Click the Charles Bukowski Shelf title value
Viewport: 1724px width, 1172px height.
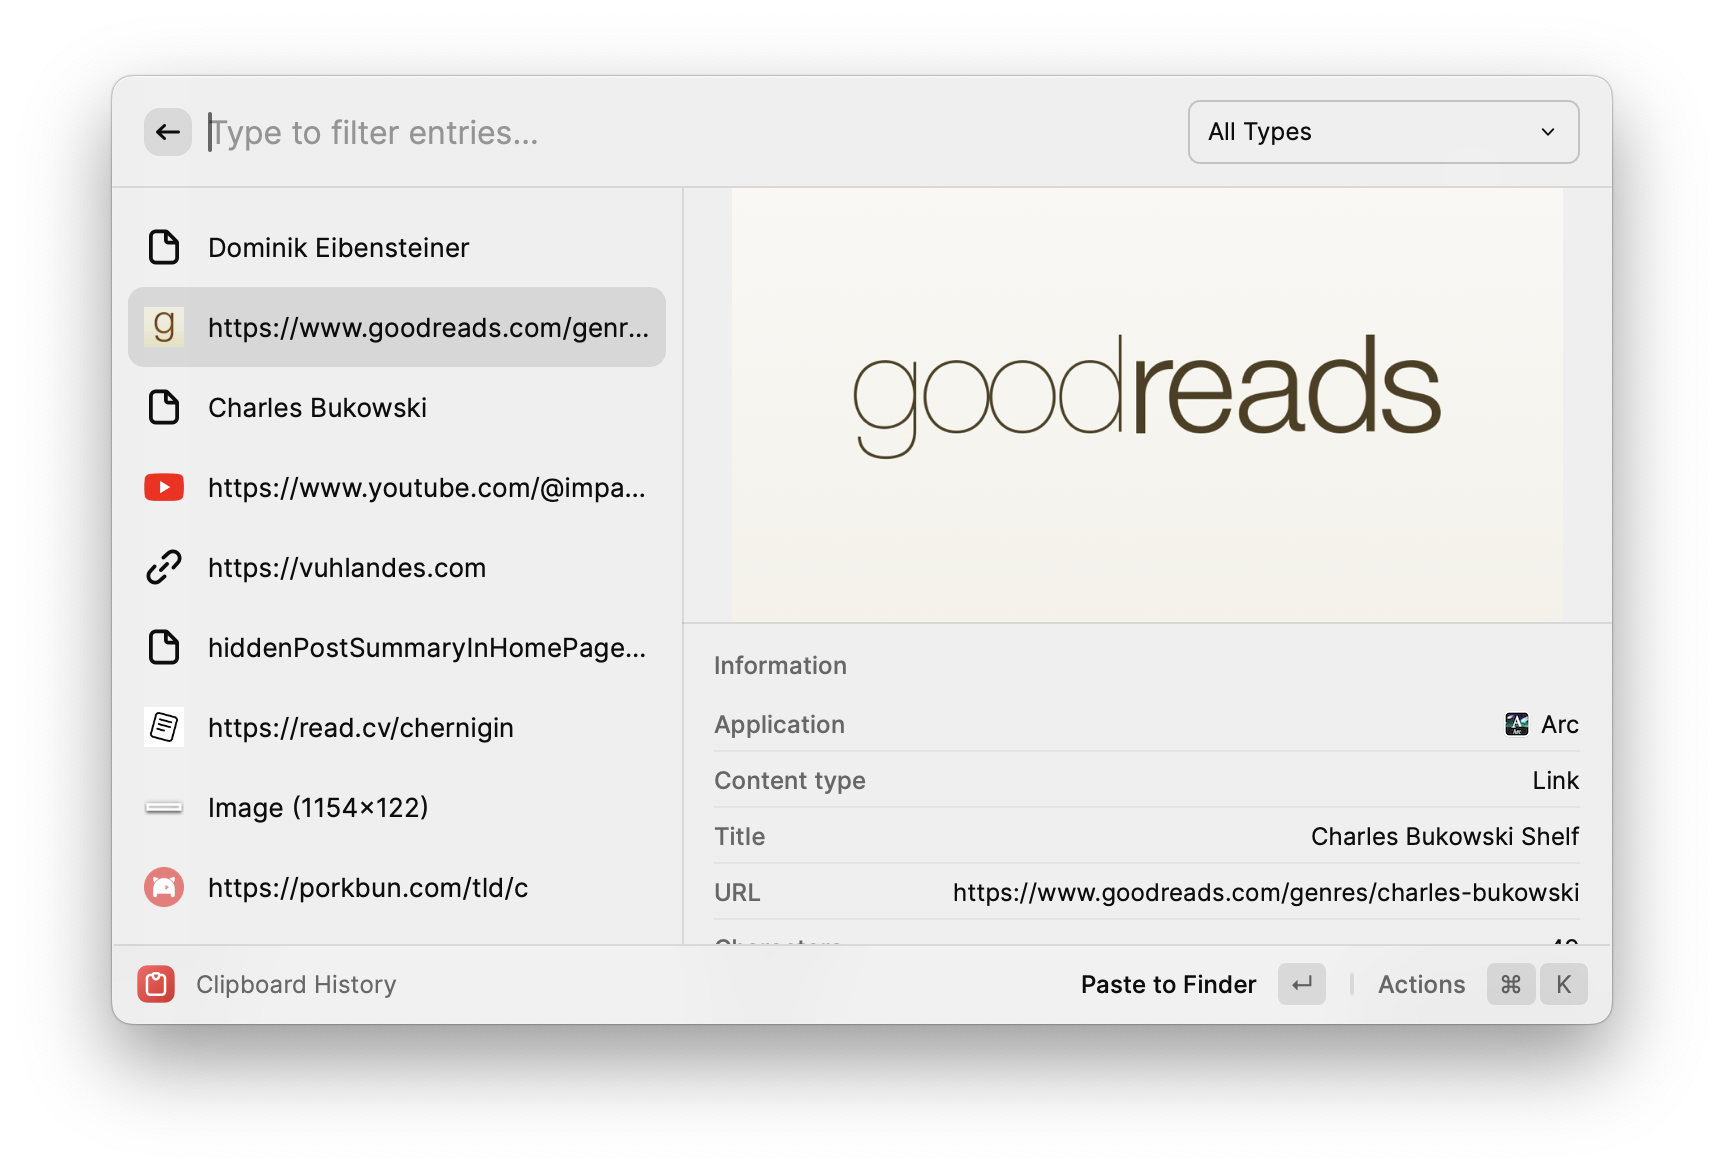[1445, 836]
